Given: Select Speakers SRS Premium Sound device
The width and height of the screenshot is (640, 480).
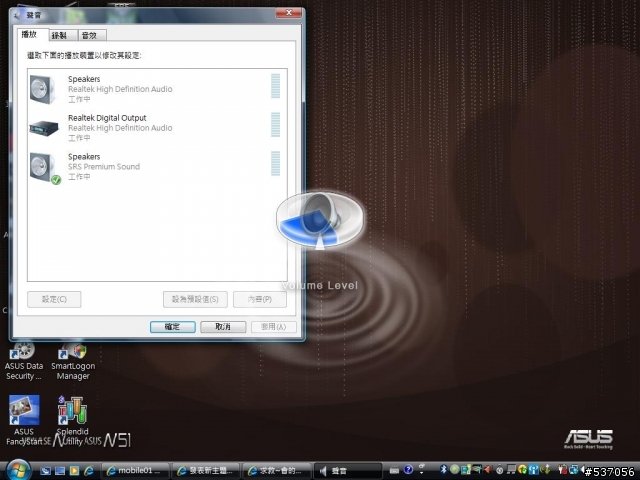Looking at the screenshot, I should (157, 167).
